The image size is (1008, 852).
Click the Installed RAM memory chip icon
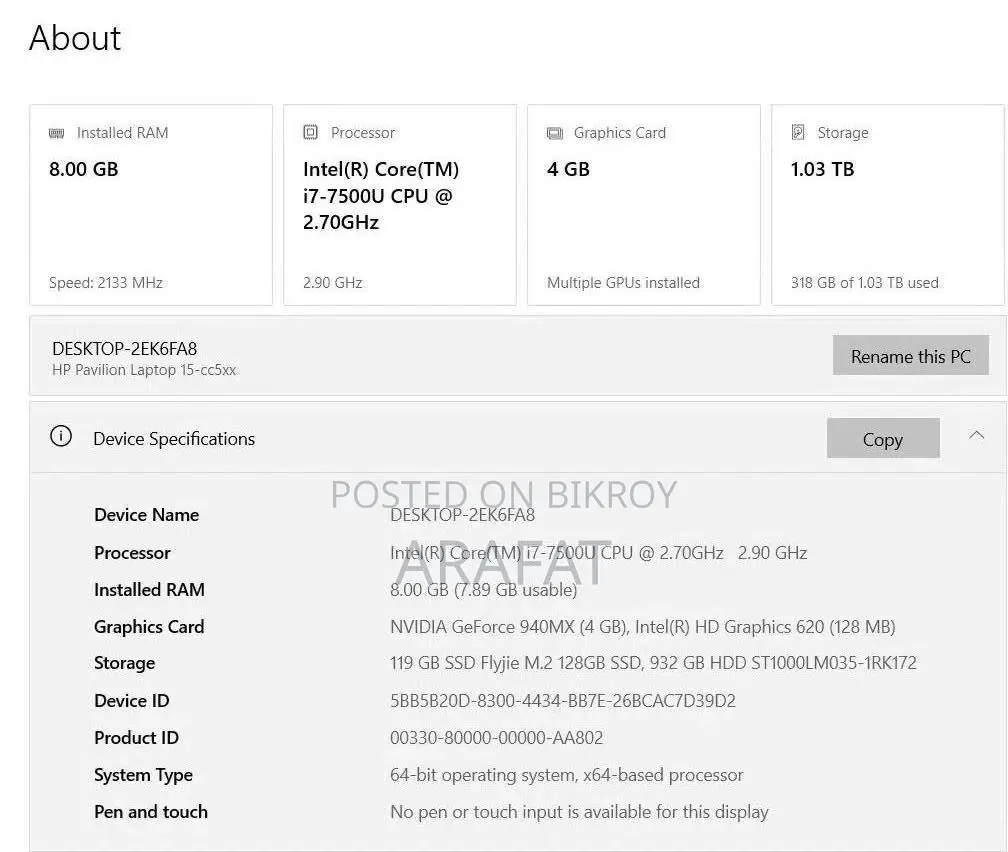click(x=57, y=133)
